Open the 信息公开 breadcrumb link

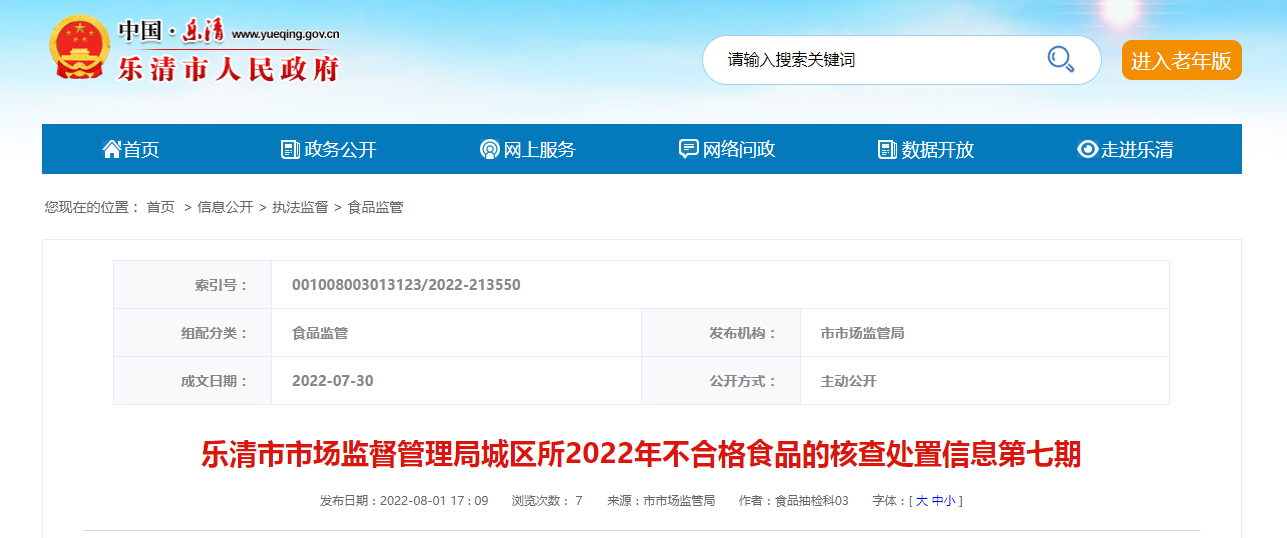(225, 207)
